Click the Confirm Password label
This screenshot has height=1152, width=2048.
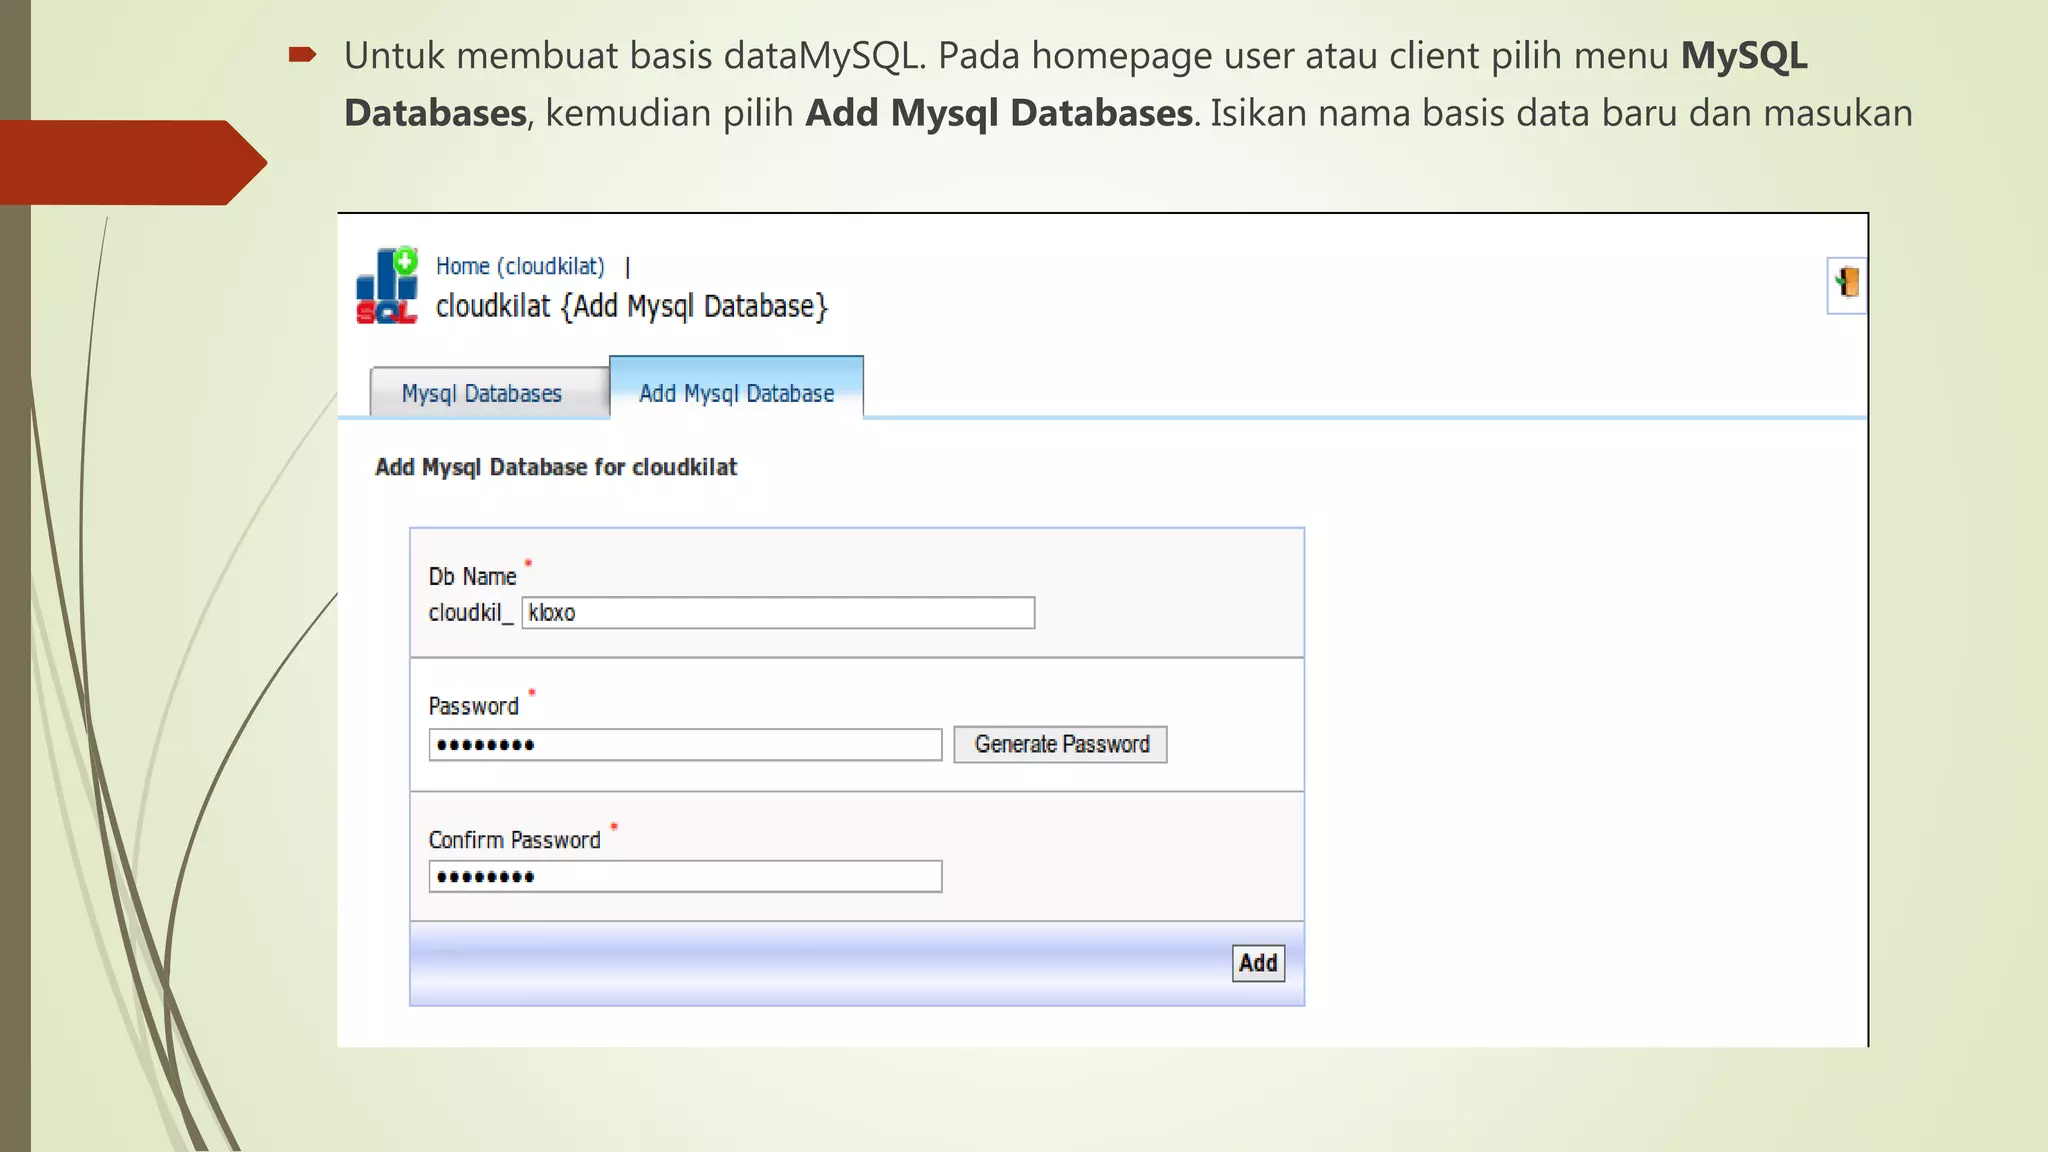click(x=514, y=840)
